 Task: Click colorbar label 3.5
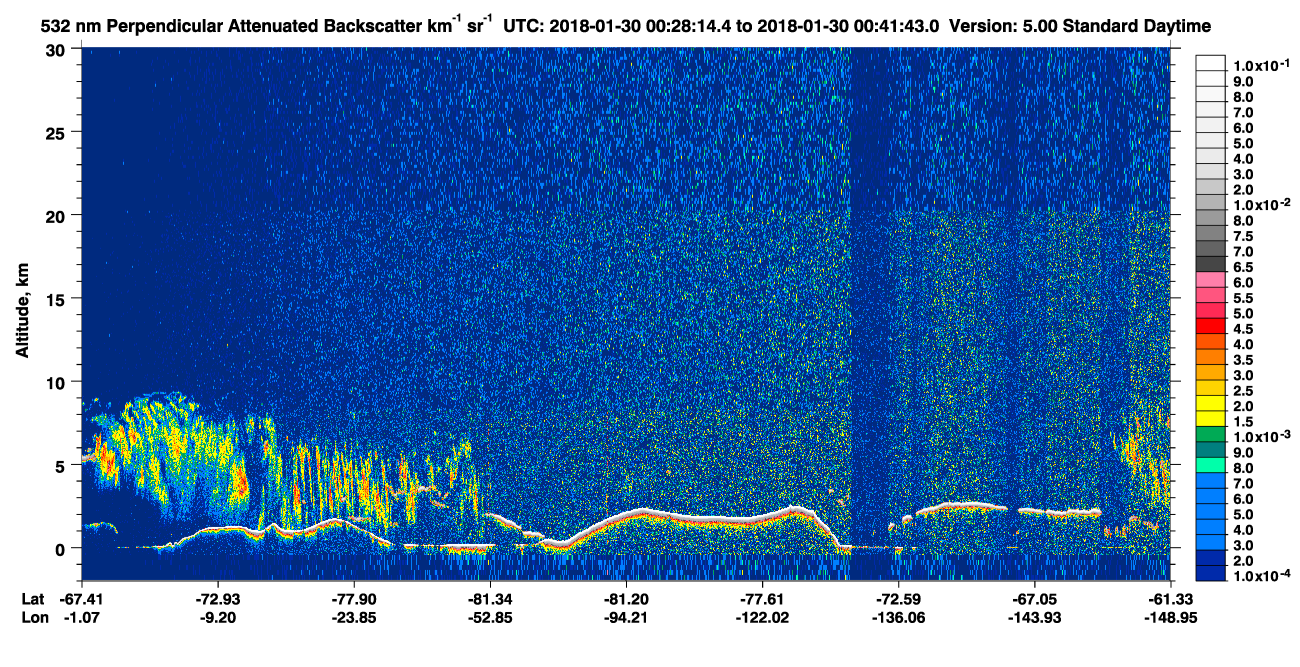(1243, 360)
